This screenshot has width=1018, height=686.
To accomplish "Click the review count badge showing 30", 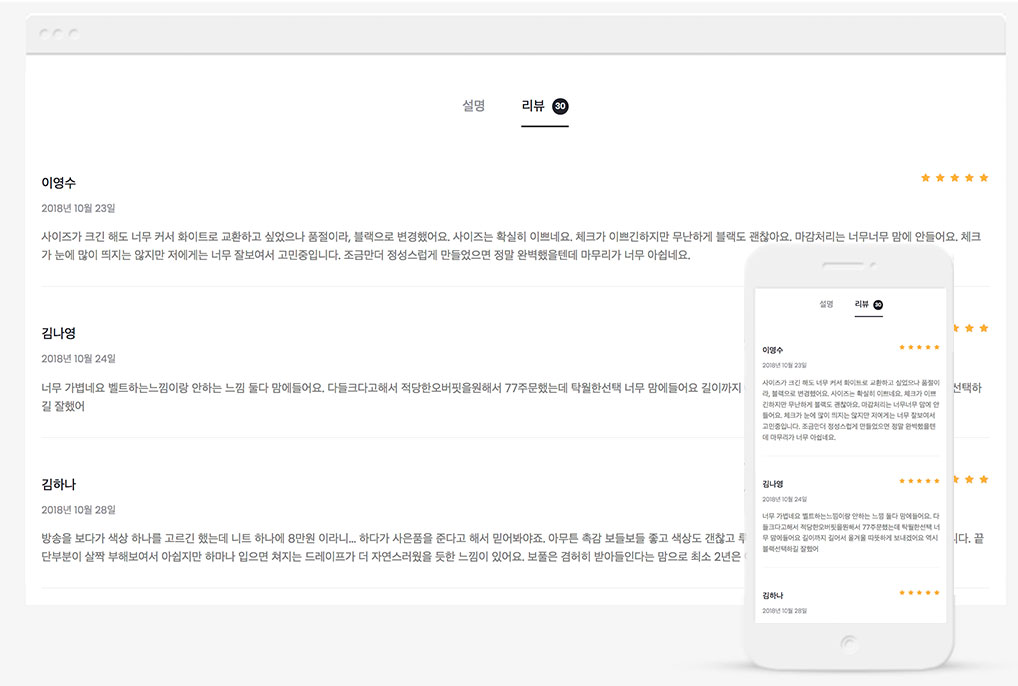I will coord(560,104).
